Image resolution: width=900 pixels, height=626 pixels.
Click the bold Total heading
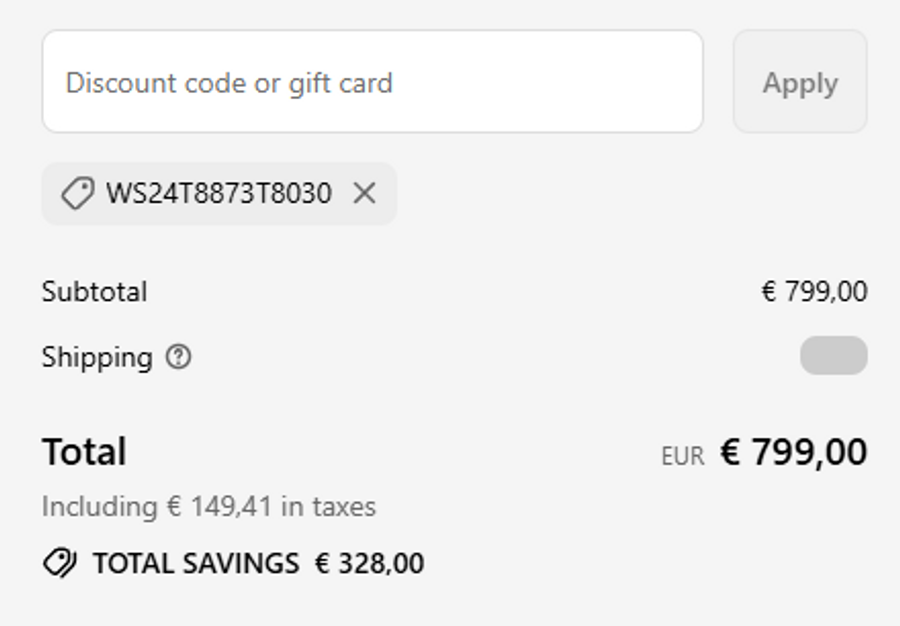coord(84,452)
